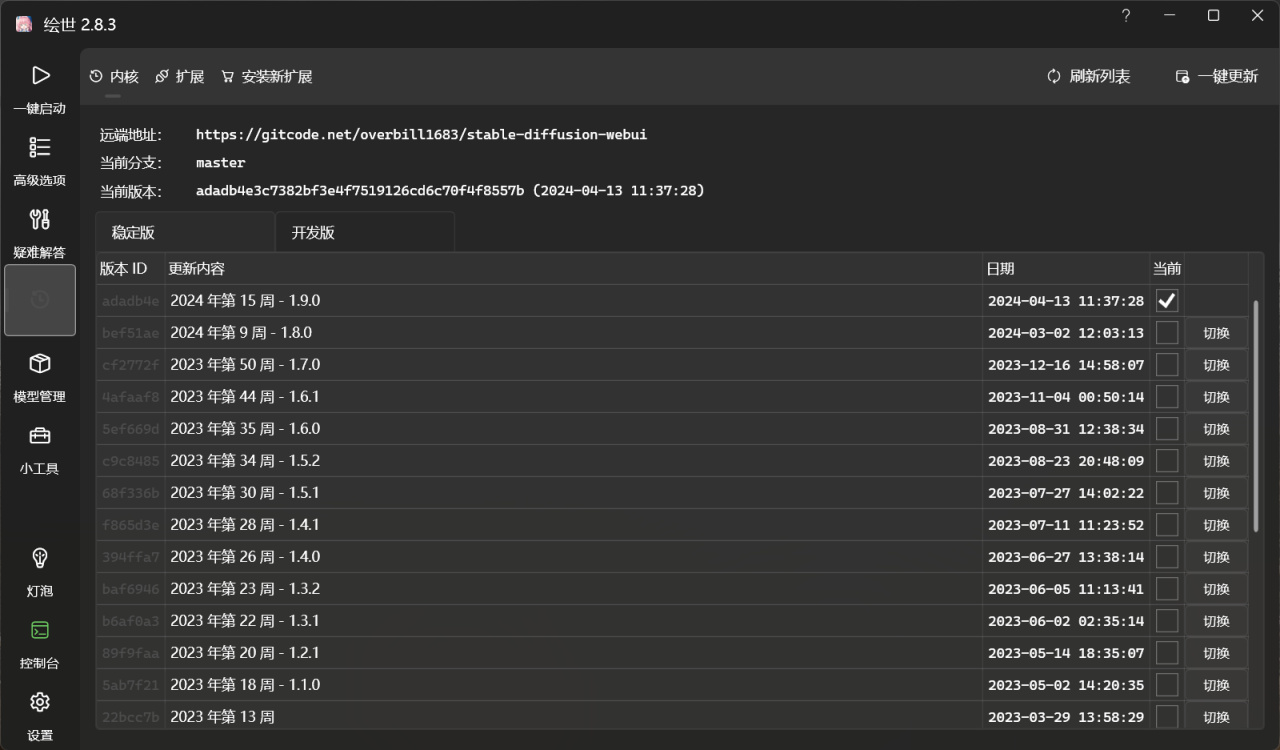Click the help question mark icon
The image size is (1280, 750).
pyautogui.click(x=1126, y=16)
